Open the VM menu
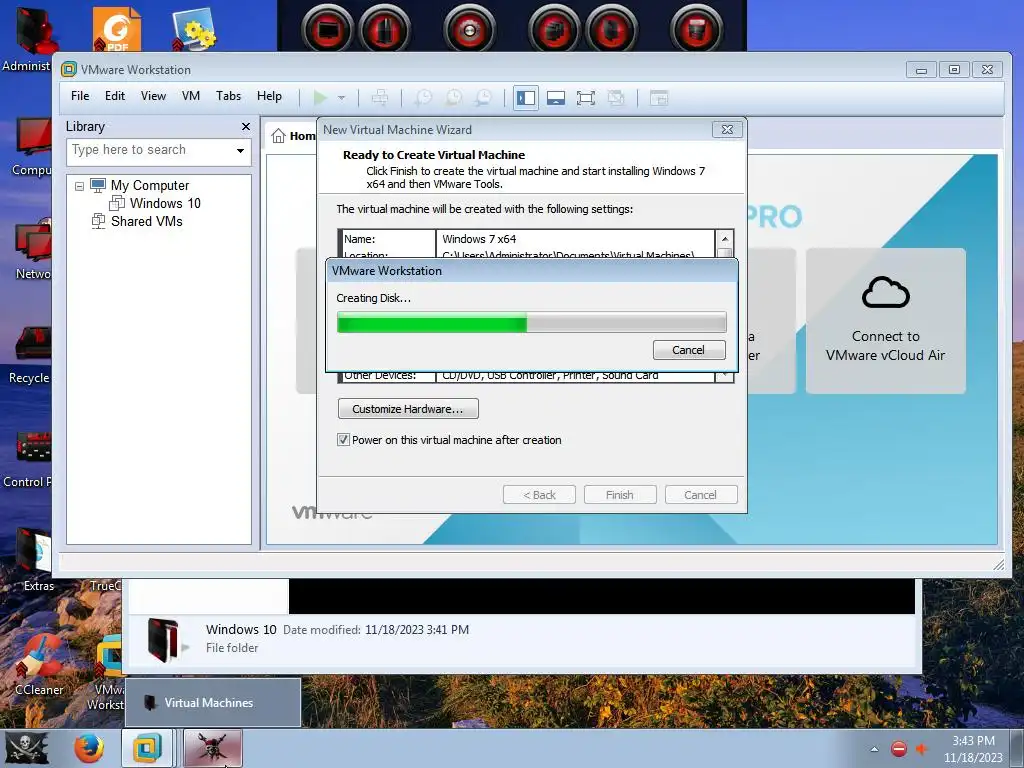1024x768 pixels. (x=191, y=96)
